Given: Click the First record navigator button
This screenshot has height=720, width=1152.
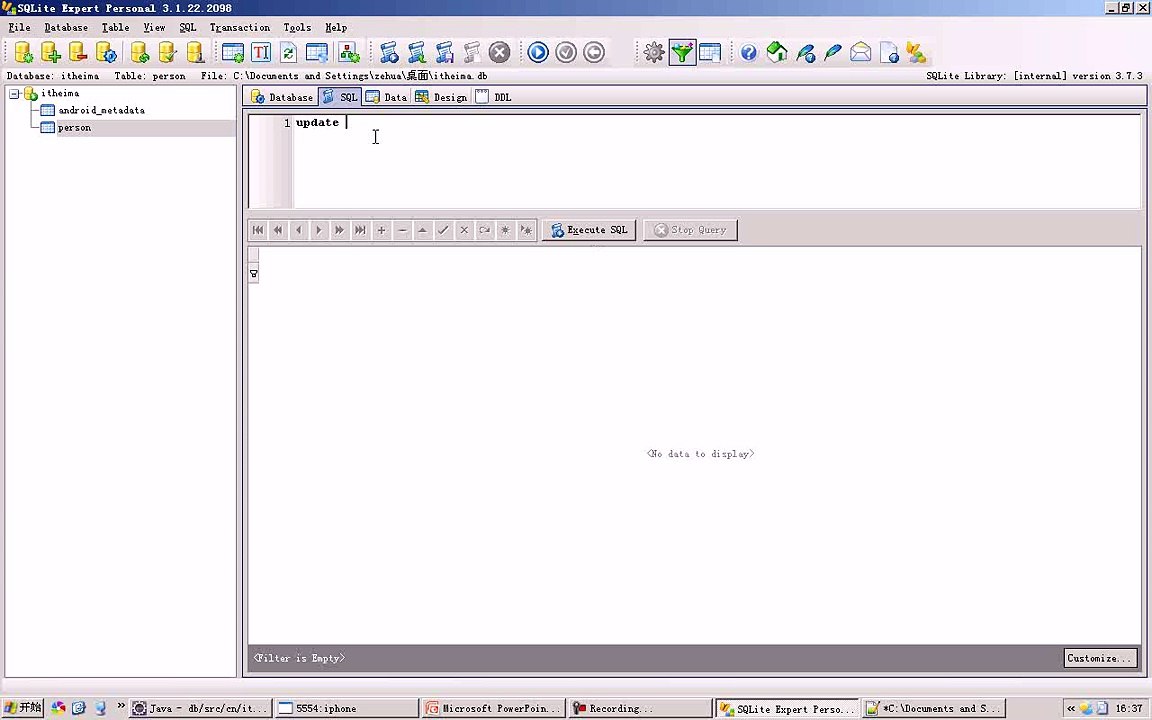Looking at the screenshot, I should [x=258, y=230].
